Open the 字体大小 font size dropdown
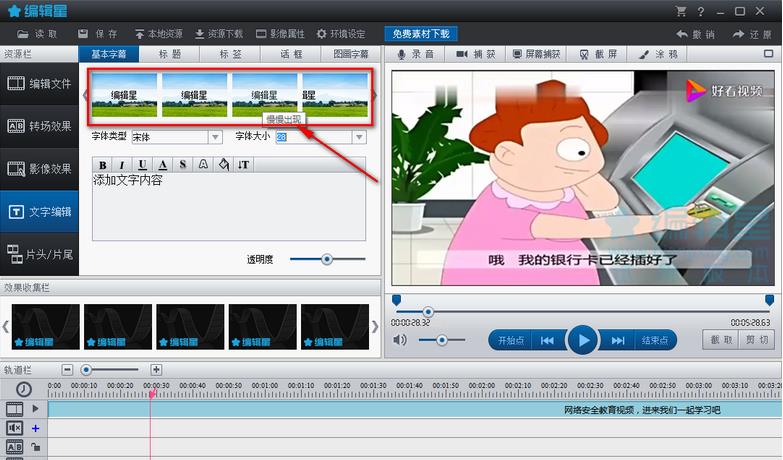 (359, 137)
